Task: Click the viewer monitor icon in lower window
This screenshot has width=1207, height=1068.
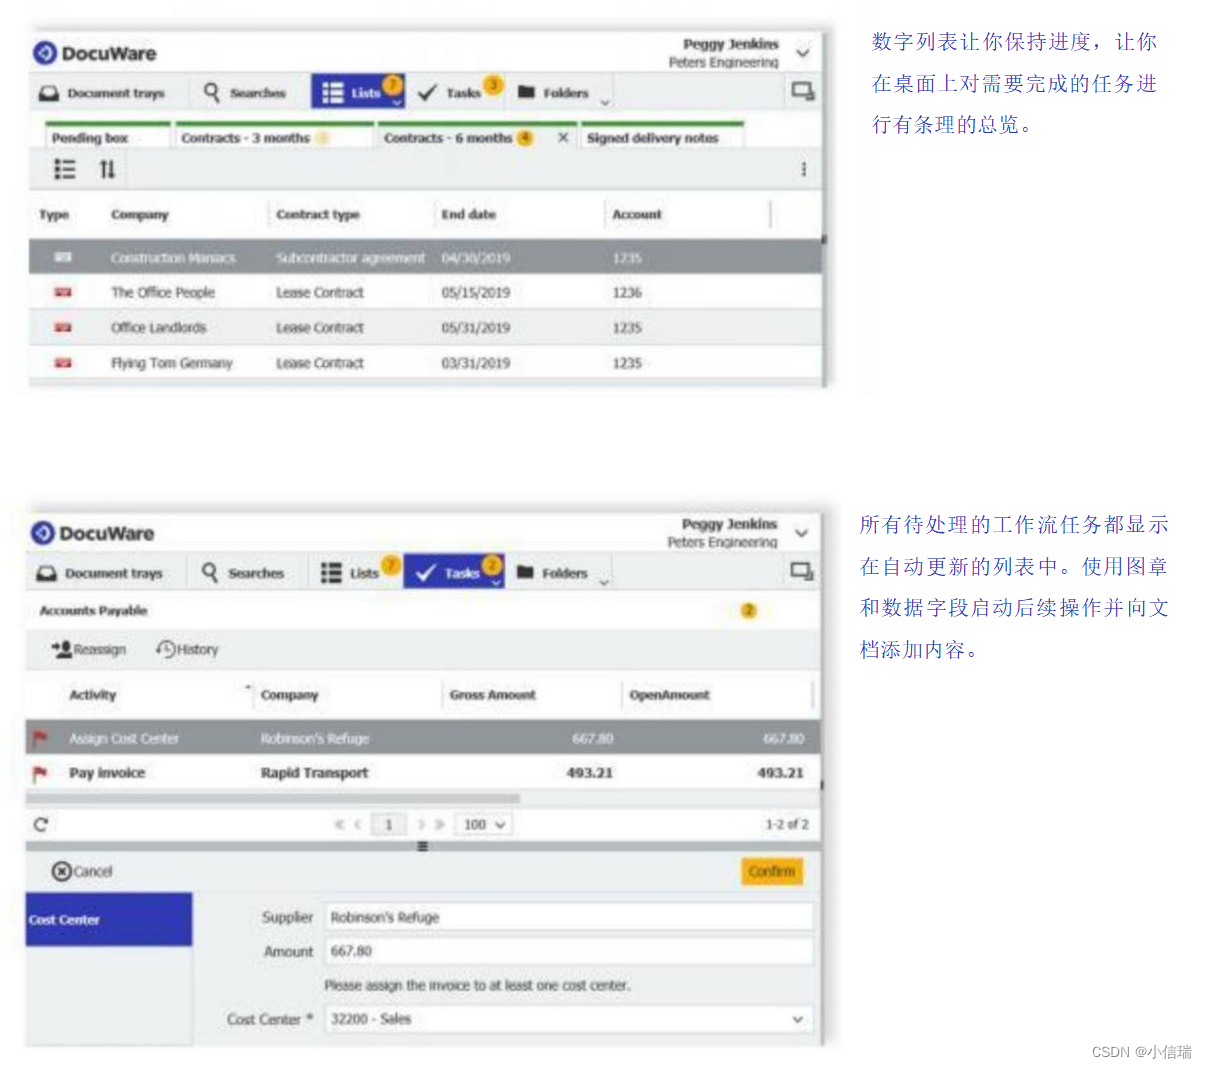Action: click(x=802, y=572)
